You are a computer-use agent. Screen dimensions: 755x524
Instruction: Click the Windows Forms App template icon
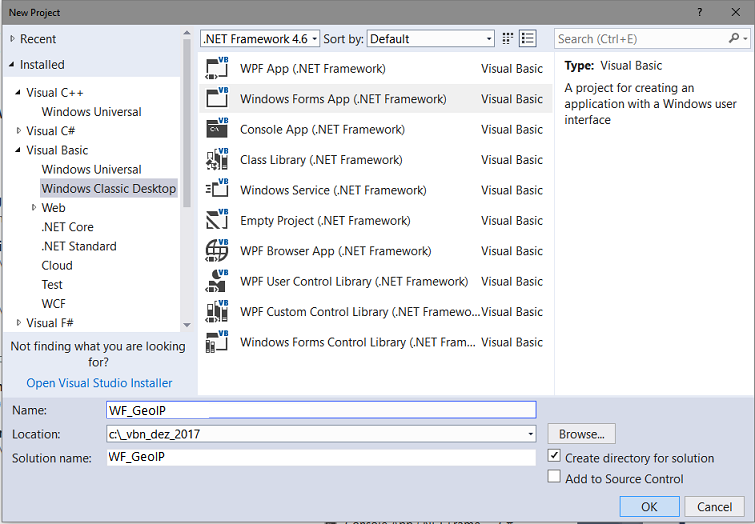pyautogui.click(x=217, y=98)
